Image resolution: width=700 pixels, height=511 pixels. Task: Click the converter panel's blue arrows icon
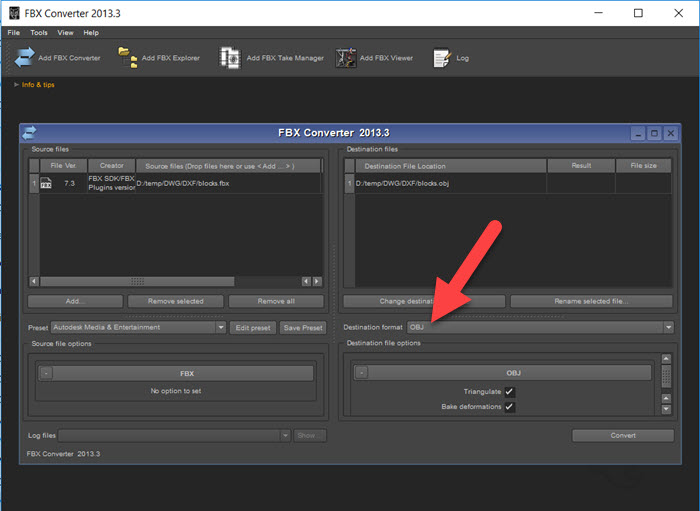point(29,133)
